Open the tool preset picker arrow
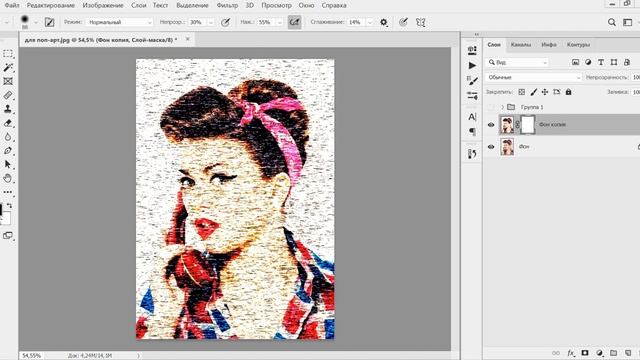The height and width of the screenshot is (360, 640). point(7,22)
